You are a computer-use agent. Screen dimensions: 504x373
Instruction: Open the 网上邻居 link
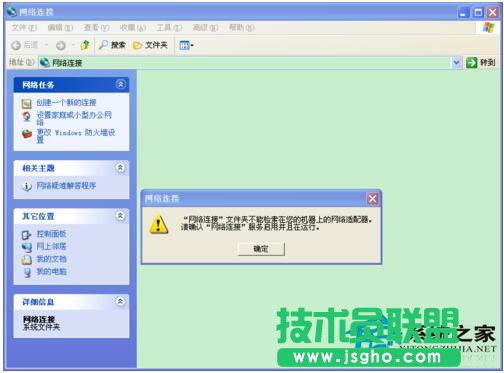click(x=51, y=246)
